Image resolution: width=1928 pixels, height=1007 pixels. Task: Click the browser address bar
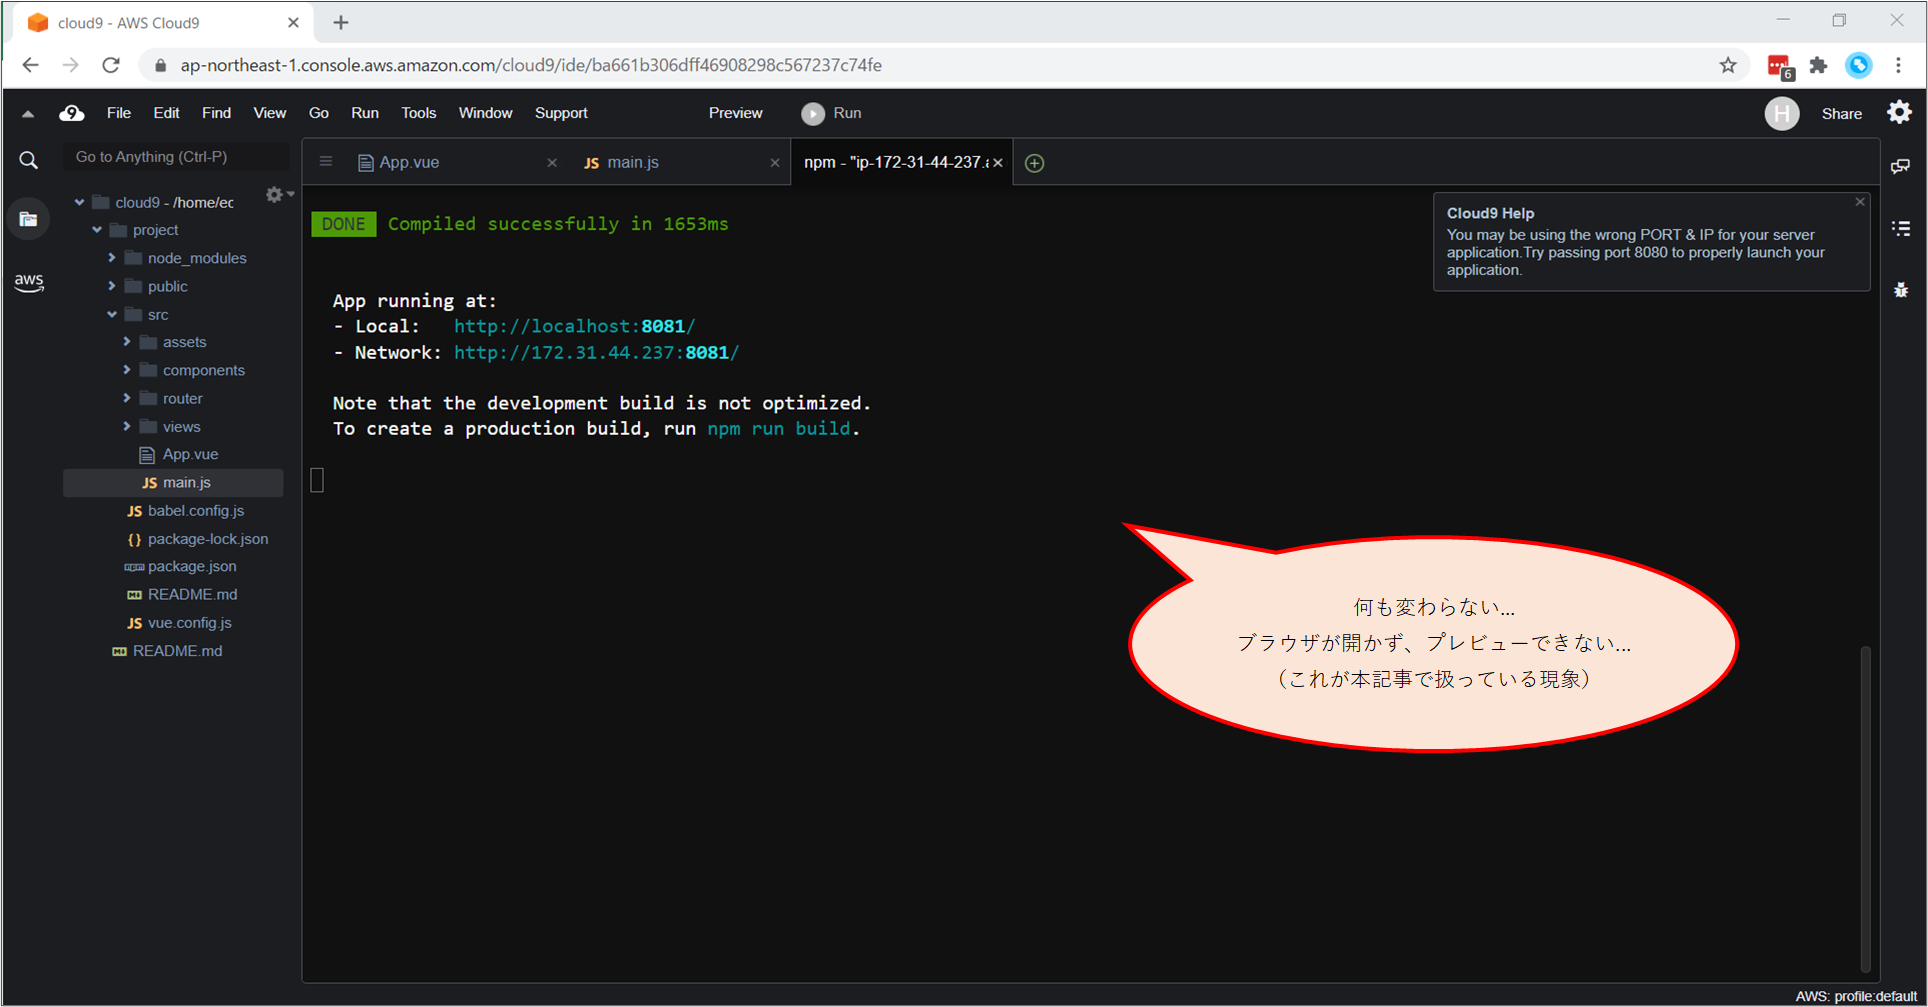[930, 65]
